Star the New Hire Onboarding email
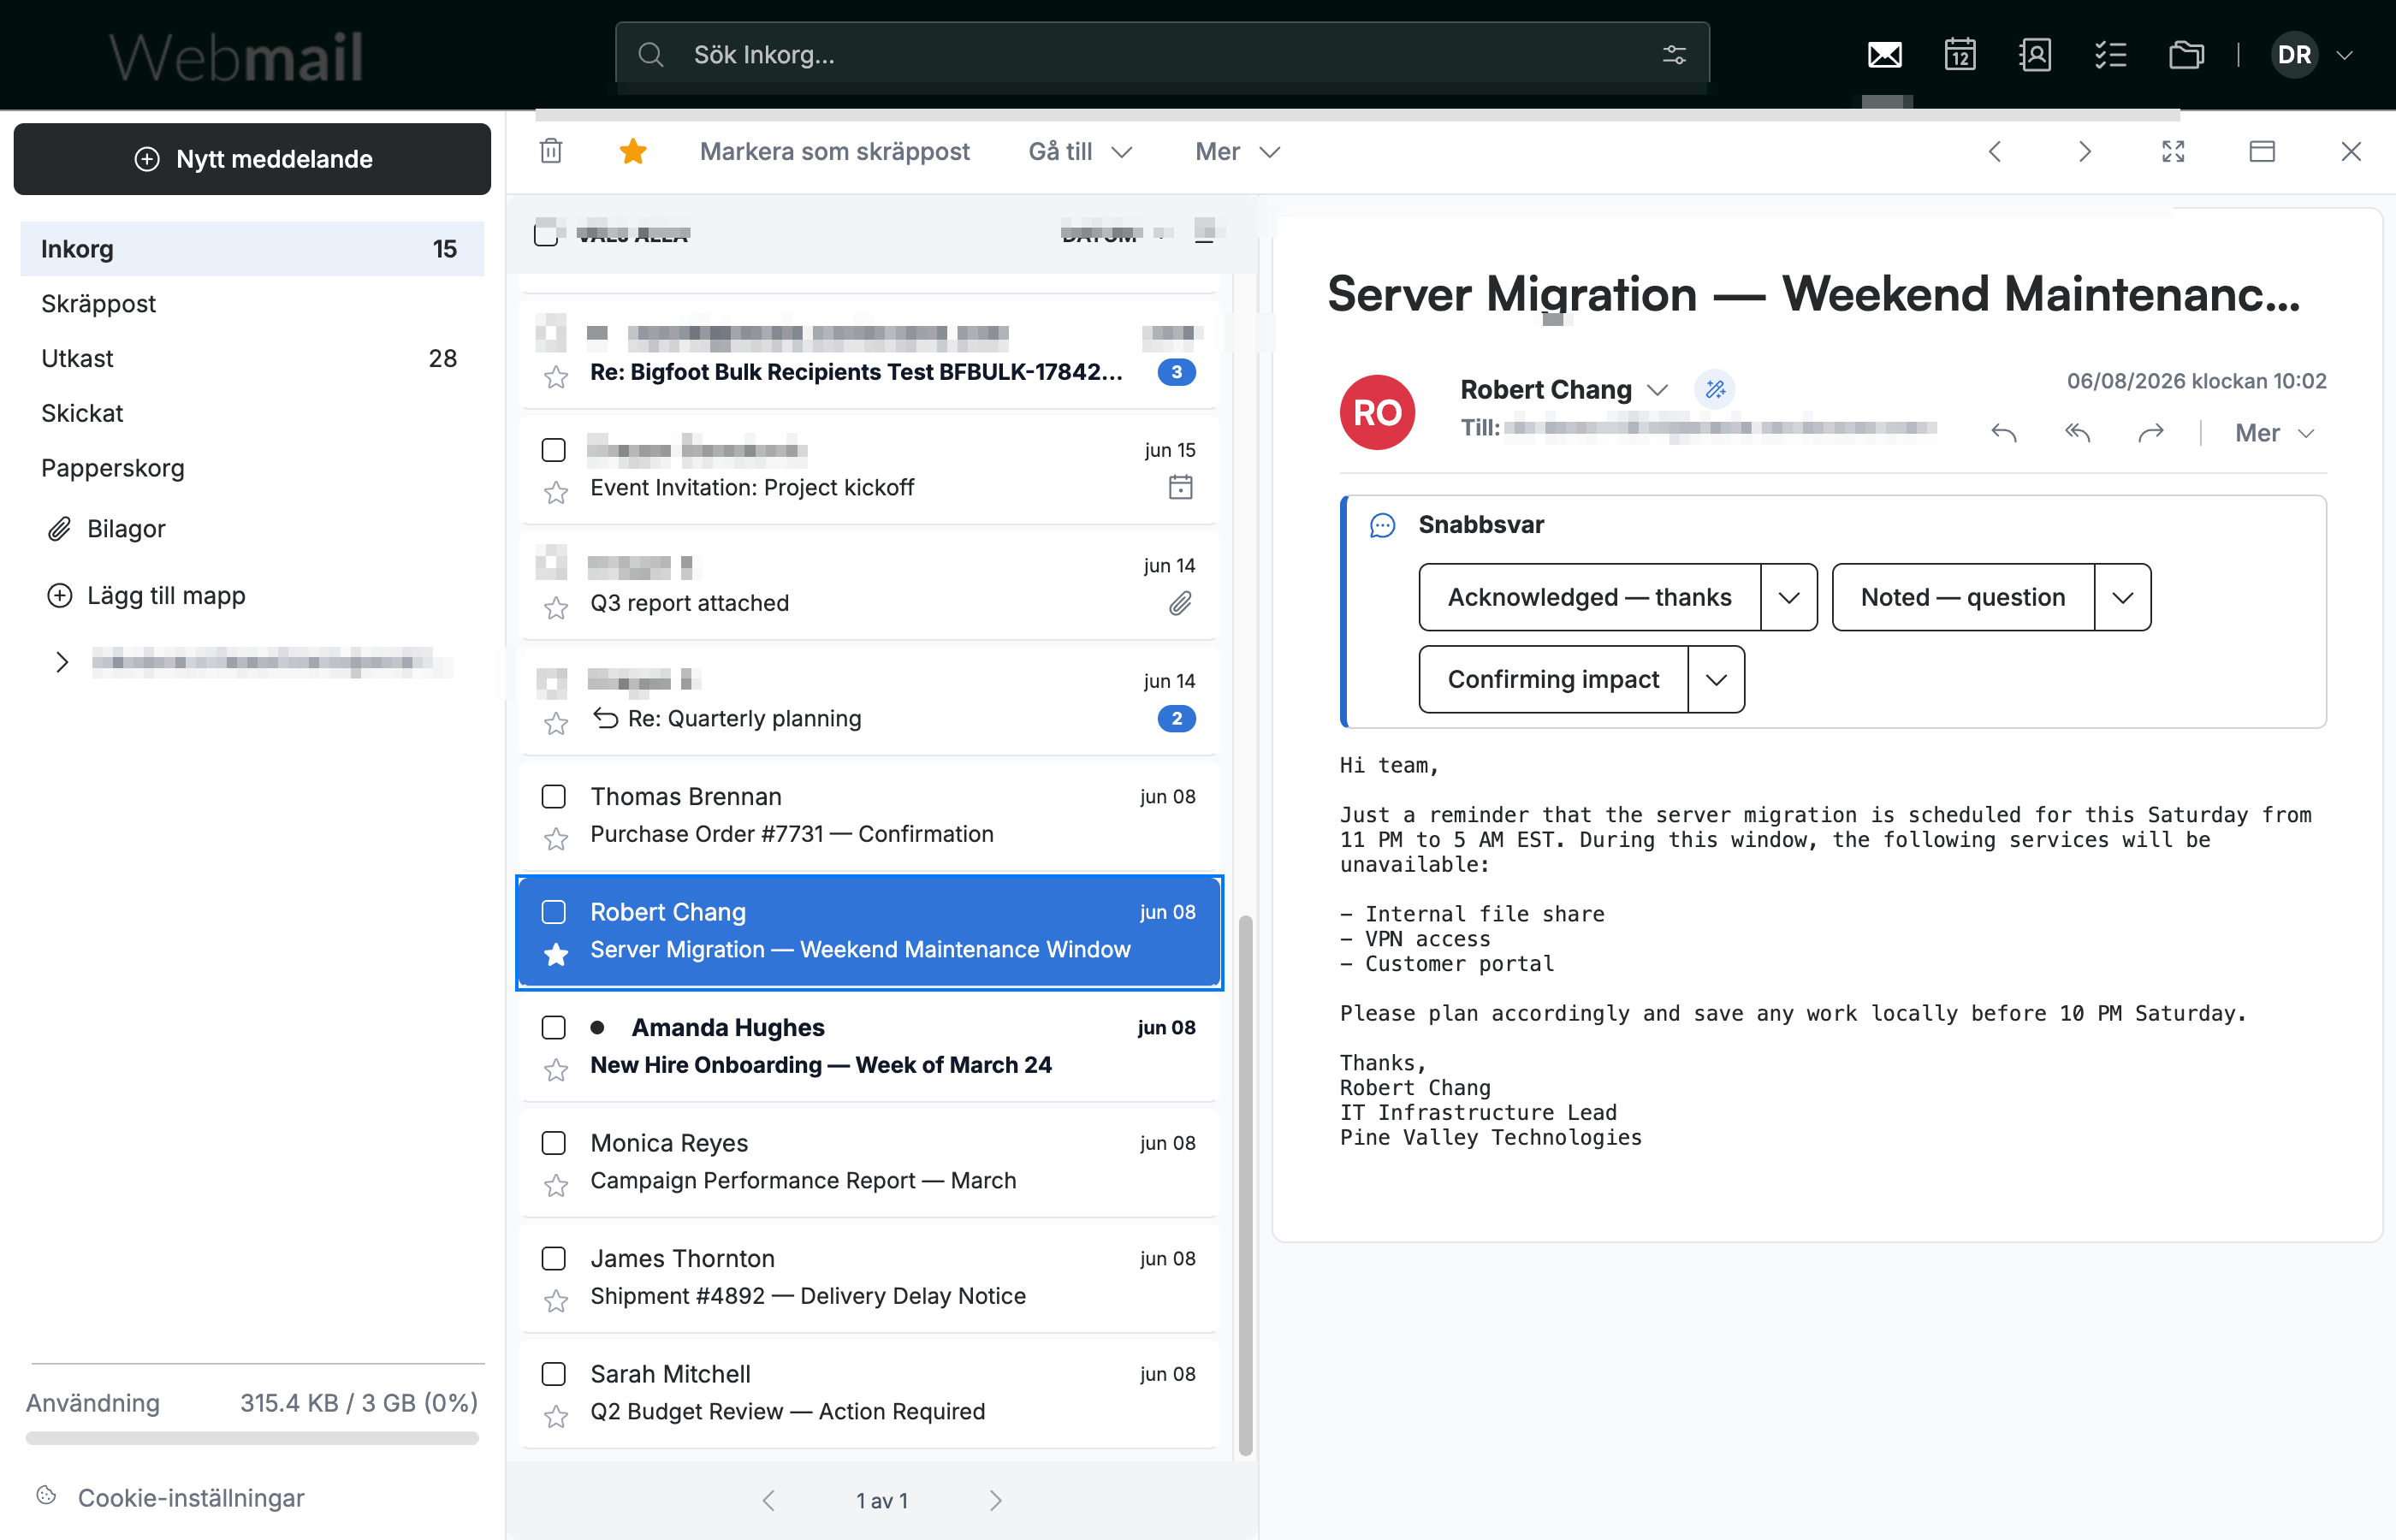 (556, 1069)
